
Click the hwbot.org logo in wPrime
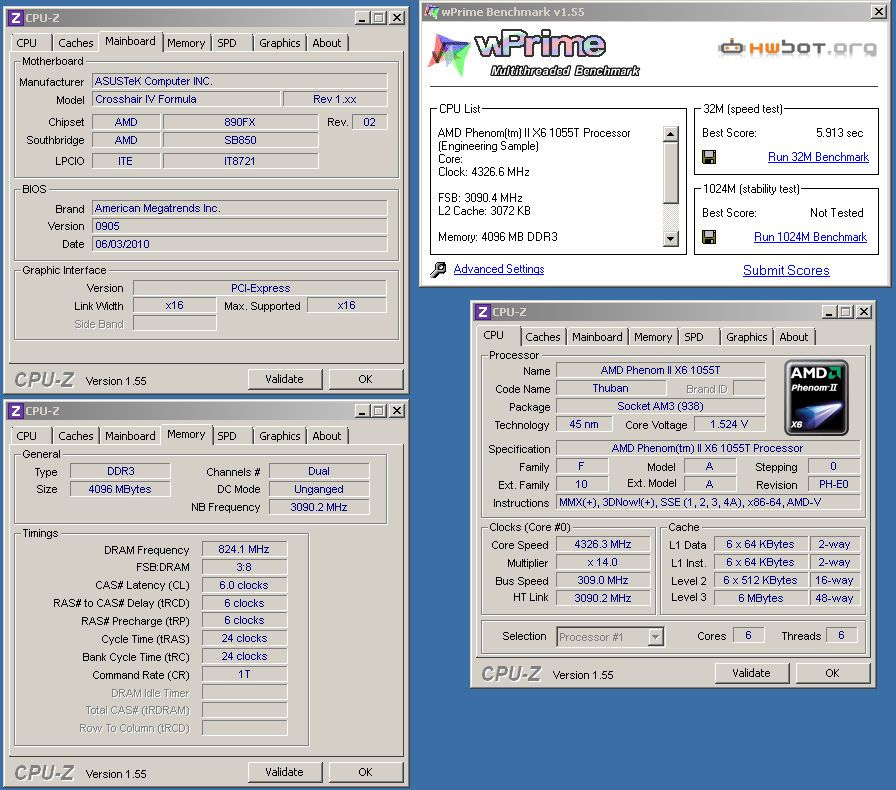point(797,48)
